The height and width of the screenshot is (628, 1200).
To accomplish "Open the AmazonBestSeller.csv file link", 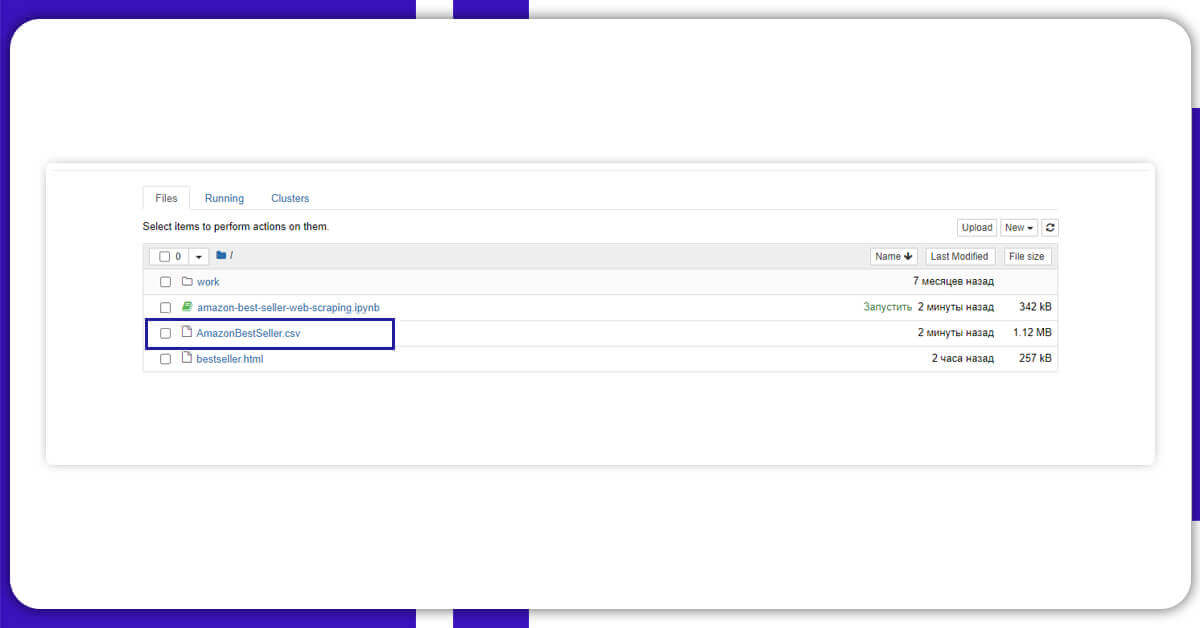I will pos(248,333).
